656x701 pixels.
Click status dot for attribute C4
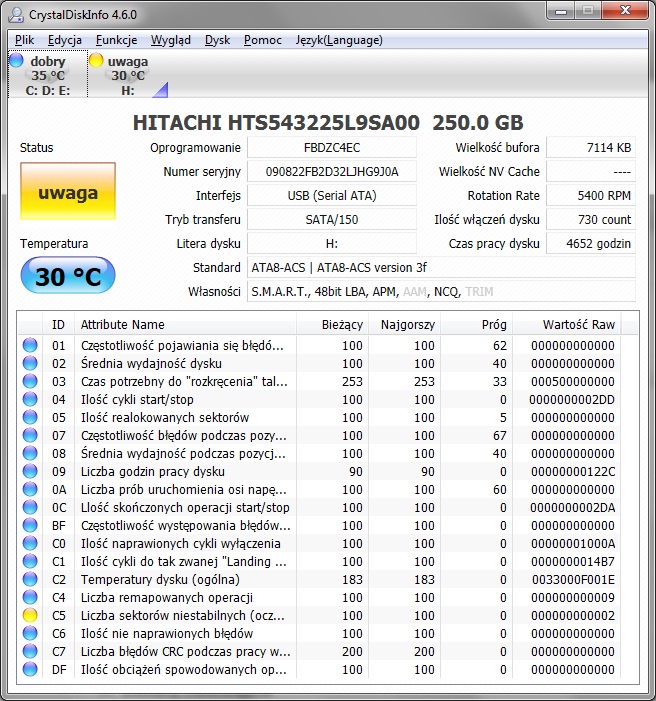pyautogui.click(x=30, y=597)
